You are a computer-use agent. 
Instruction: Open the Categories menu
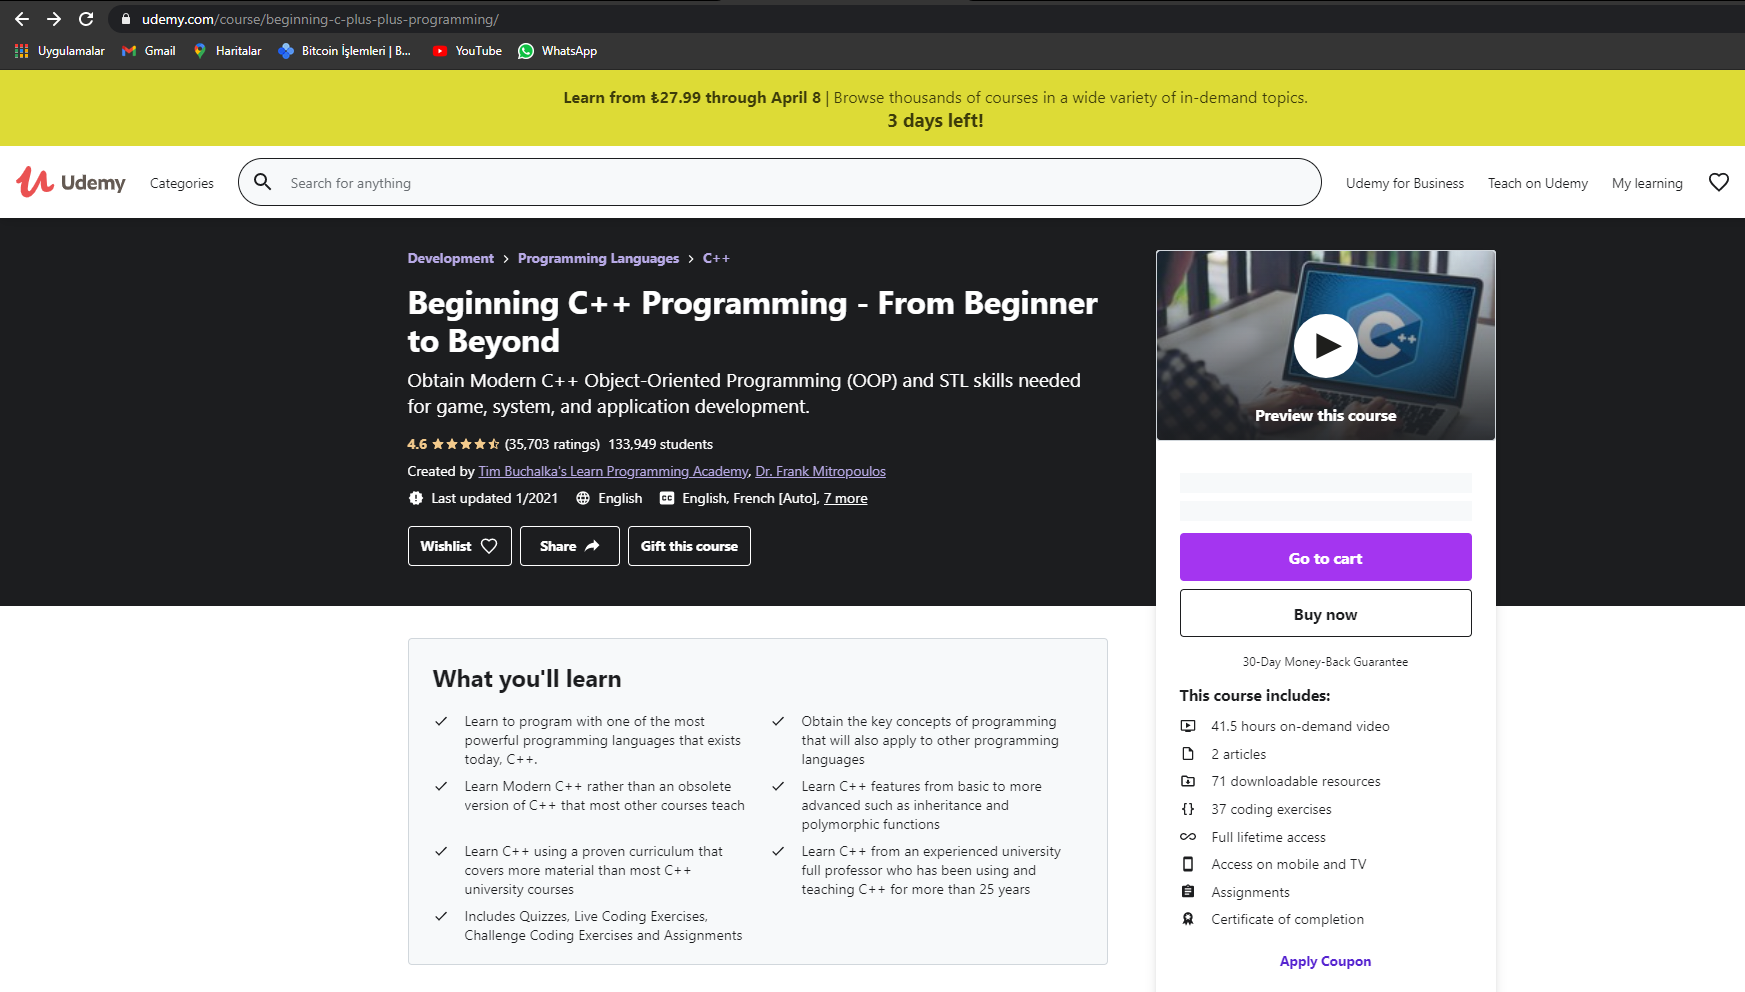point(182,183)
